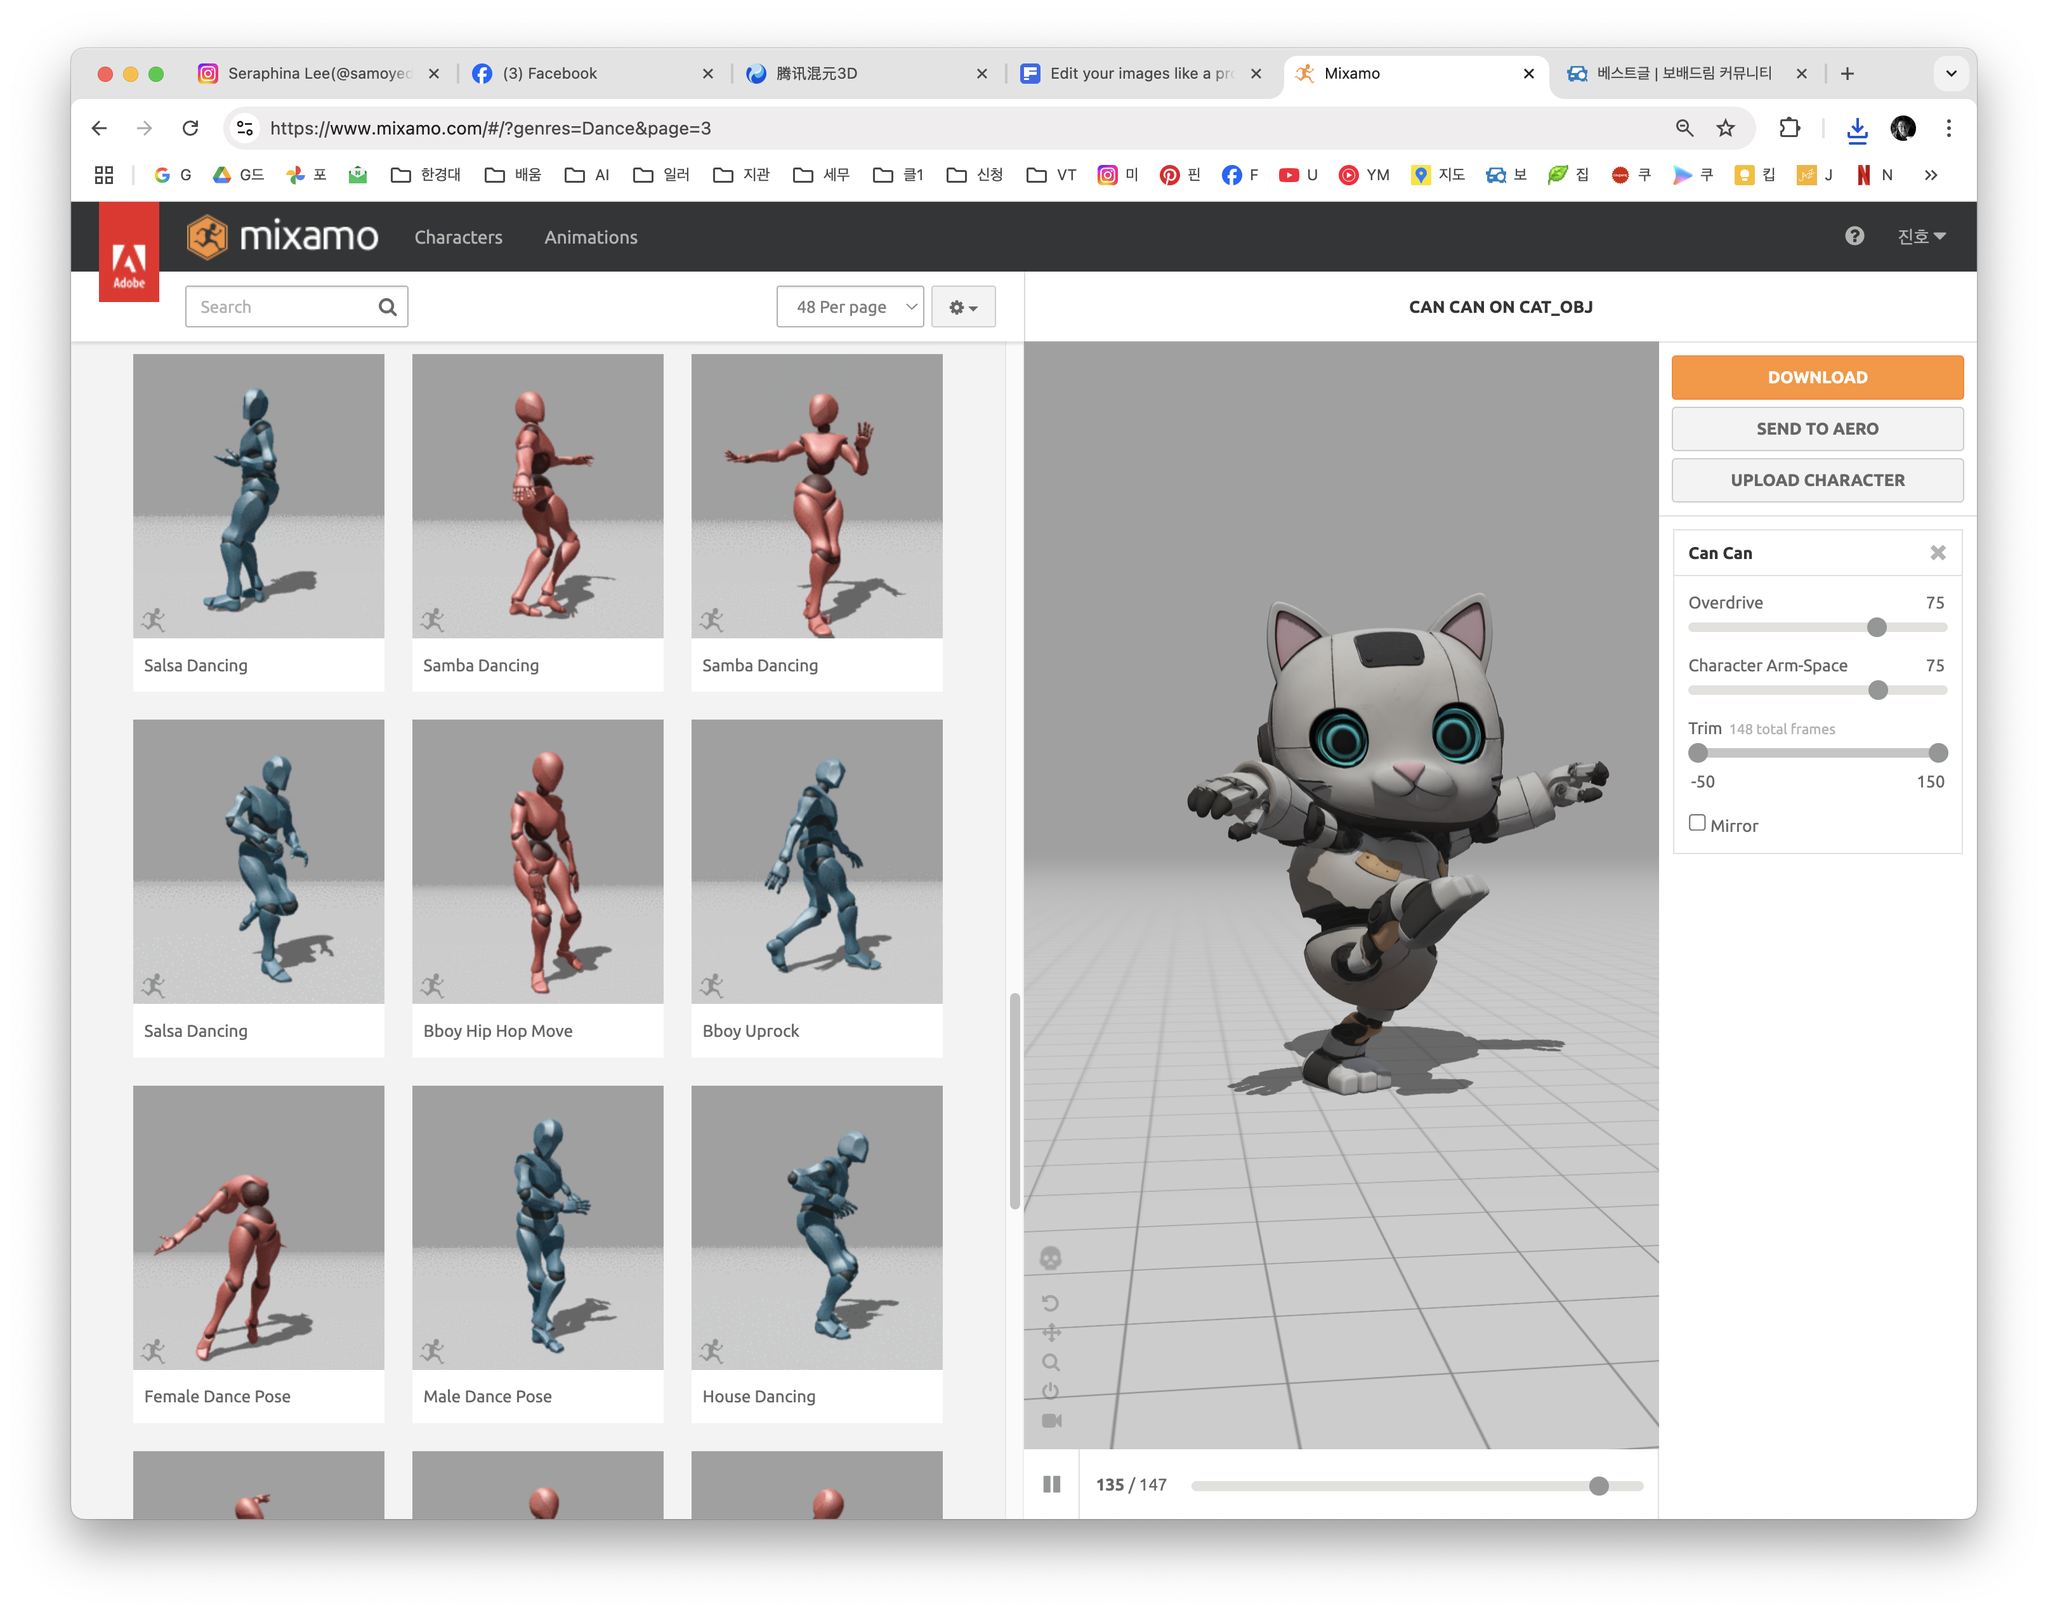
Task: Close the Mixamo tab
Action: [x=1528, y=73]
